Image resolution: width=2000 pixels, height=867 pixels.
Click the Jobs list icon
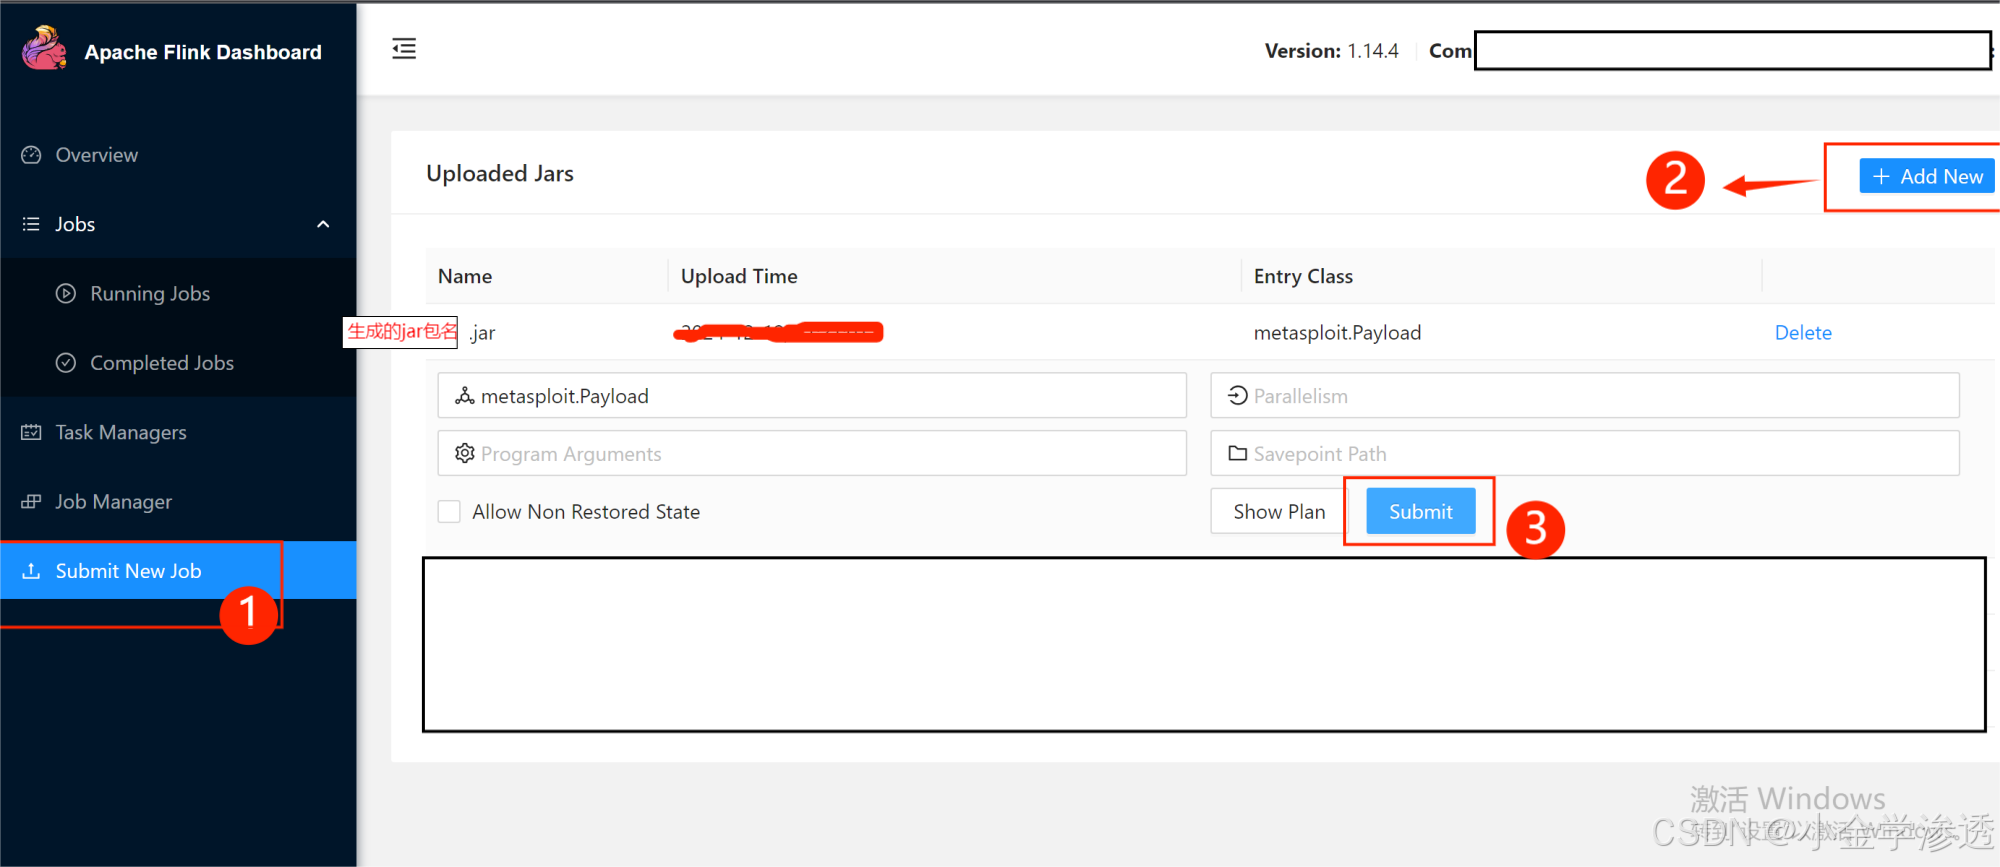(31, 224)
